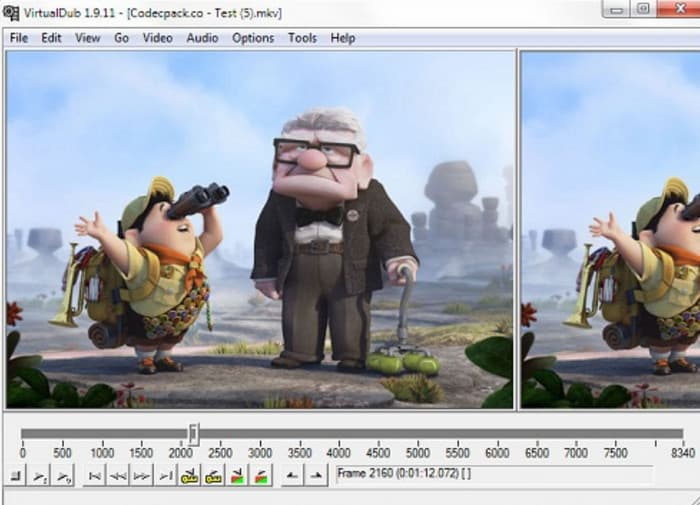Minimize the VirtualDub window

pyautogui.click(x=617, y=9)
